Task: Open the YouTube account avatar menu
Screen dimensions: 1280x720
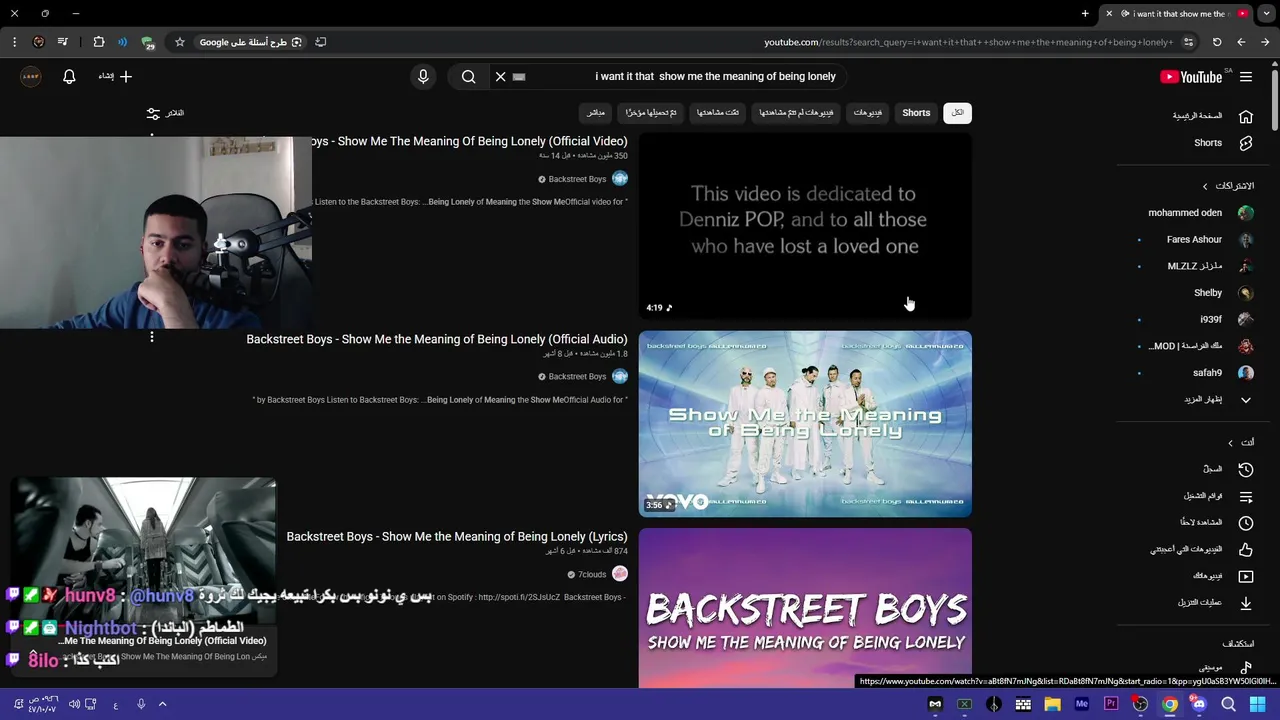Action: 31,77
